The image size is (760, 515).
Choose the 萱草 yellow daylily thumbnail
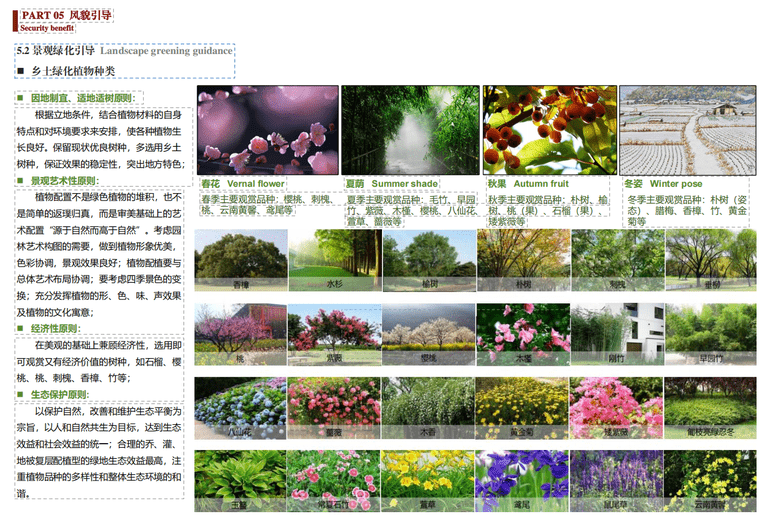(x=428, y=481)
